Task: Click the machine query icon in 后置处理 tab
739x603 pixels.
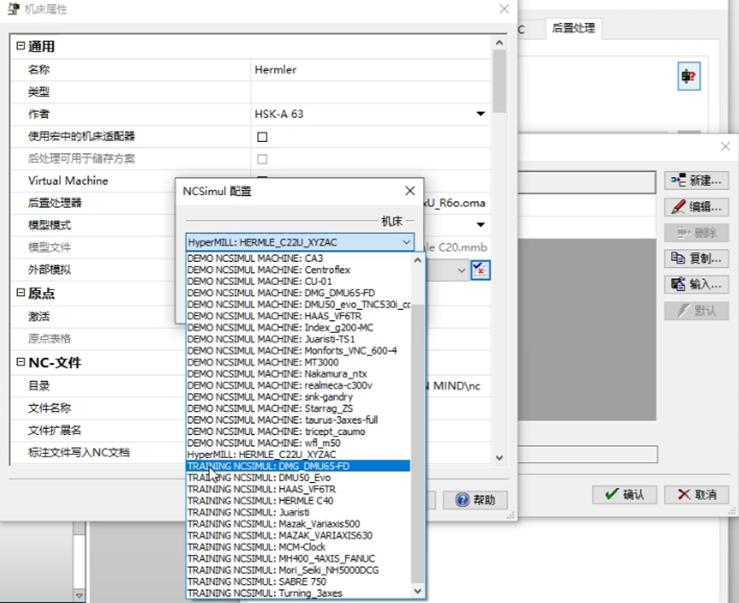Action: tap(689, 76)
